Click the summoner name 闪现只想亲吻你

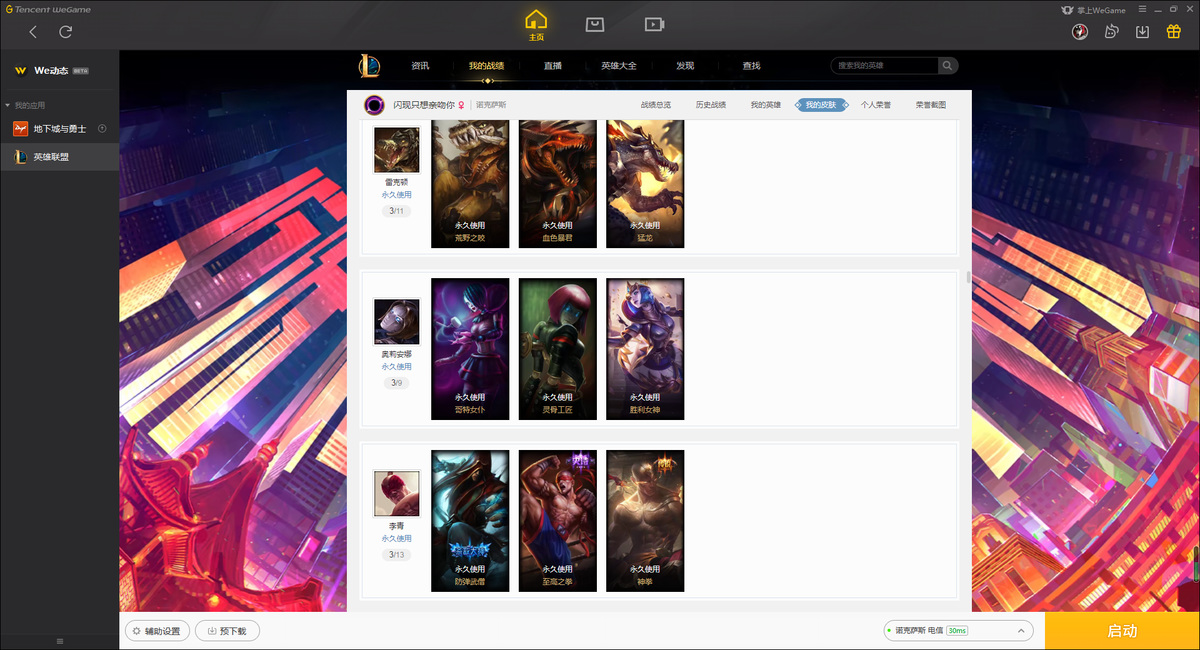click(424, 105)
